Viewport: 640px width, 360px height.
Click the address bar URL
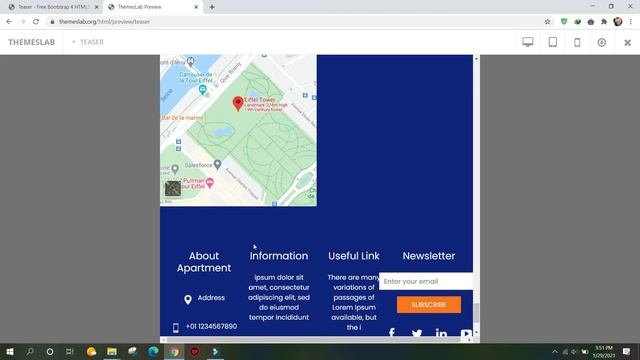click(x=104, y=22)
